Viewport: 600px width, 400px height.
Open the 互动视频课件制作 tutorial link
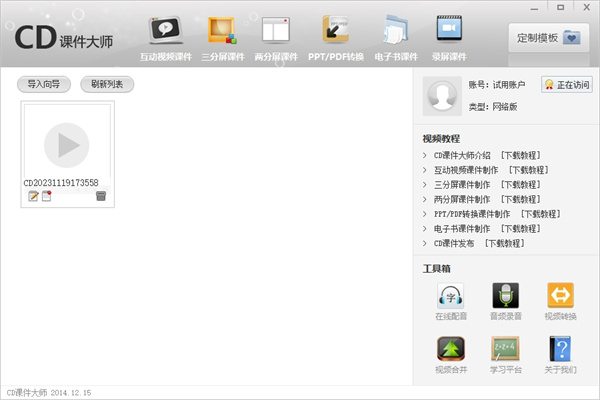(x=466, y=170)
